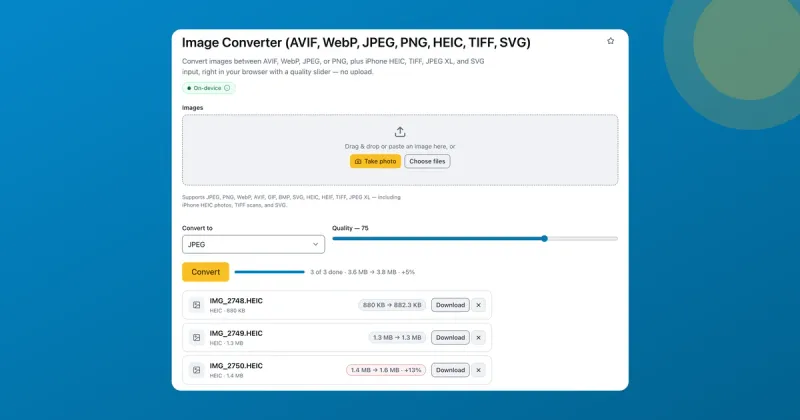The image size is (800, 420).
Task: Click the 'Quality — 75' label
Action: click(350, 228)
